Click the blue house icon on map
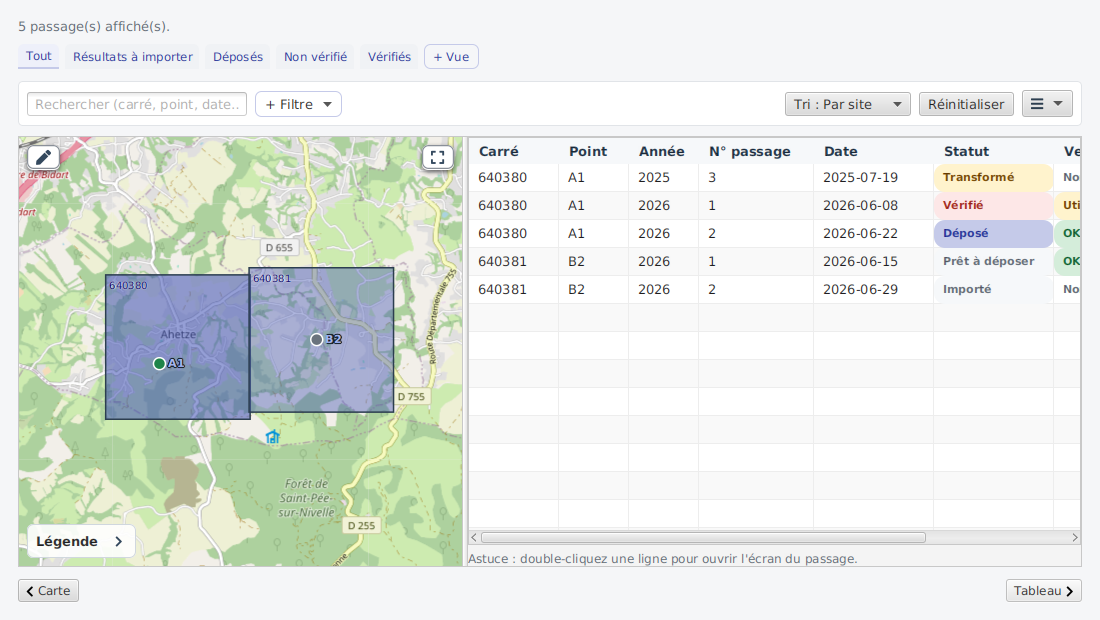The image size is (1100, 620). pyautogui.click(x=273, y=438)
